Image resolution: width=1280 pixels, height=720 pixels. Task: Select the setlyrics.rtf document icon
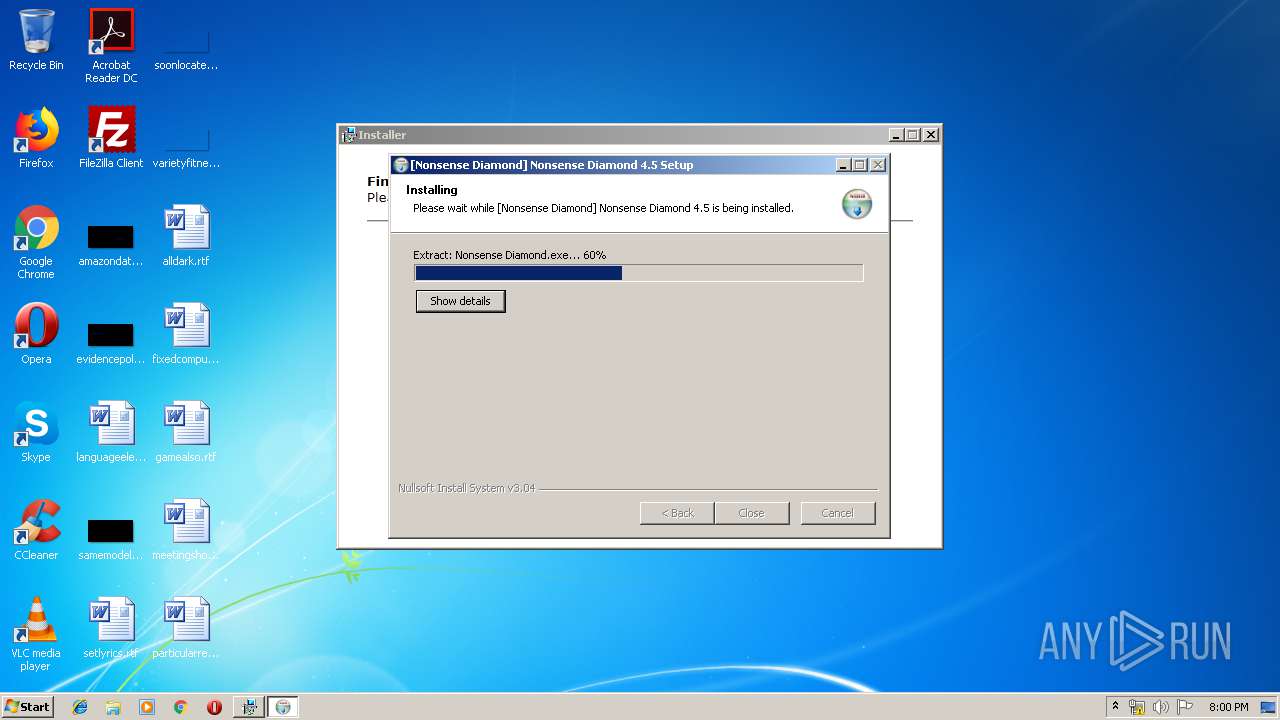111,628
